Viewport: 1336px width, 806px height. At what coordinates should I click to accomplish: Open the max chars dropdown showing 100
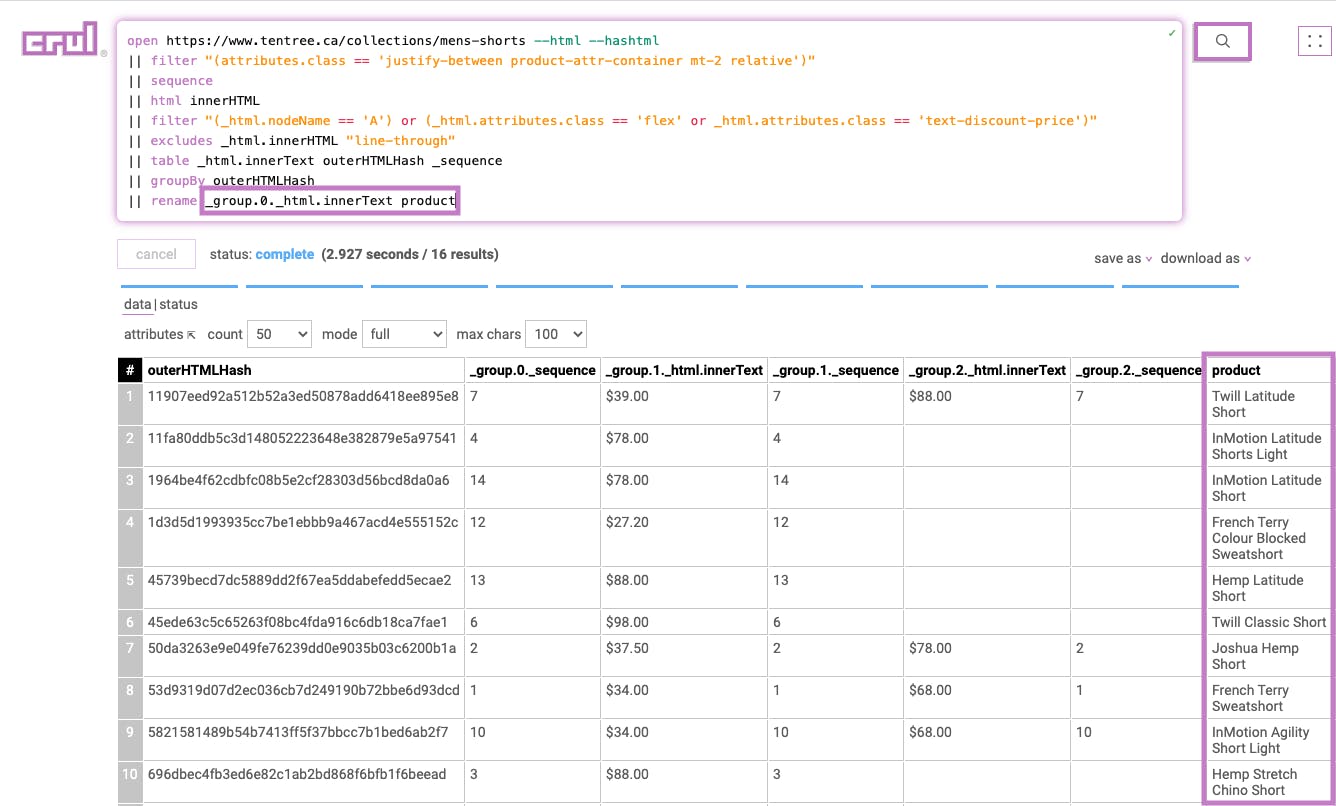pyautogui.click(x=557, y=334)
